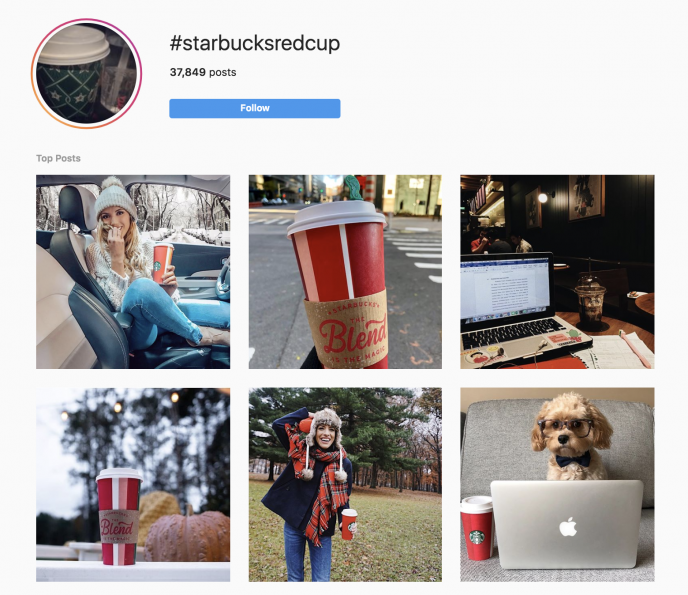This screenshot has width=688, height=595.
Task: Click the laptop screen in cafe photo
Action: tap(506, 287)
